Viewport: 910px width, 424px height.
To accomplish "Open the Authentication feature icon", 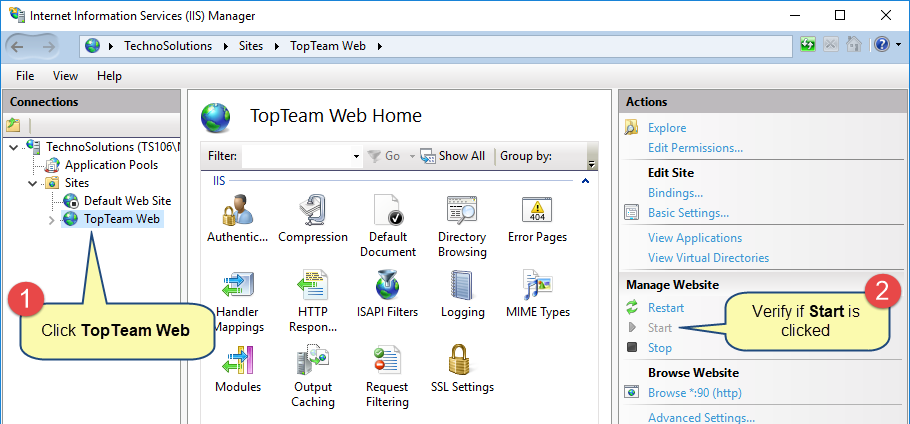I will (x=237, y=210).
